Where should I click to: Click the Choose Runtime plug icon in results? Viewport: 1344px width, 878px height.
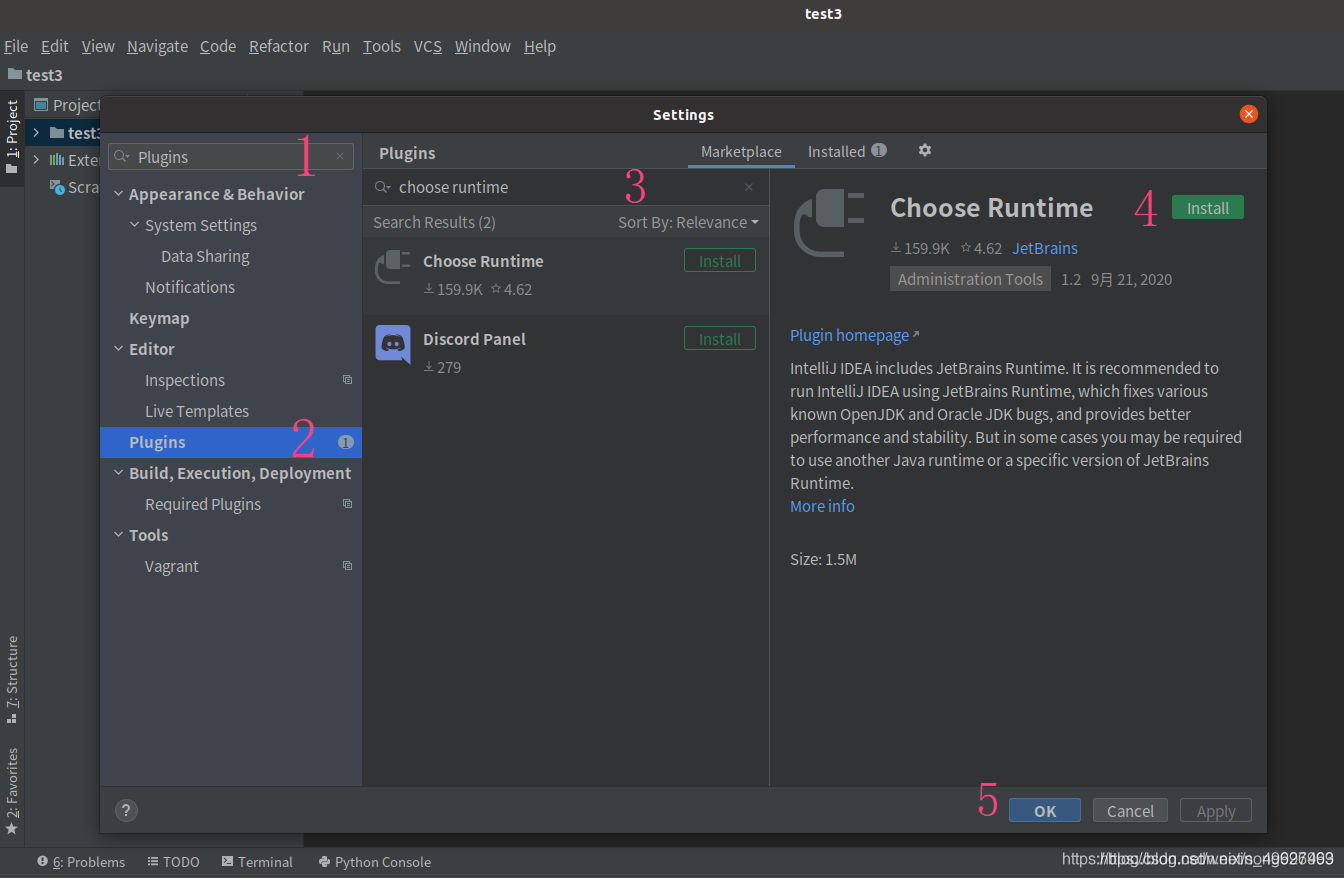[x=392, y=268]
